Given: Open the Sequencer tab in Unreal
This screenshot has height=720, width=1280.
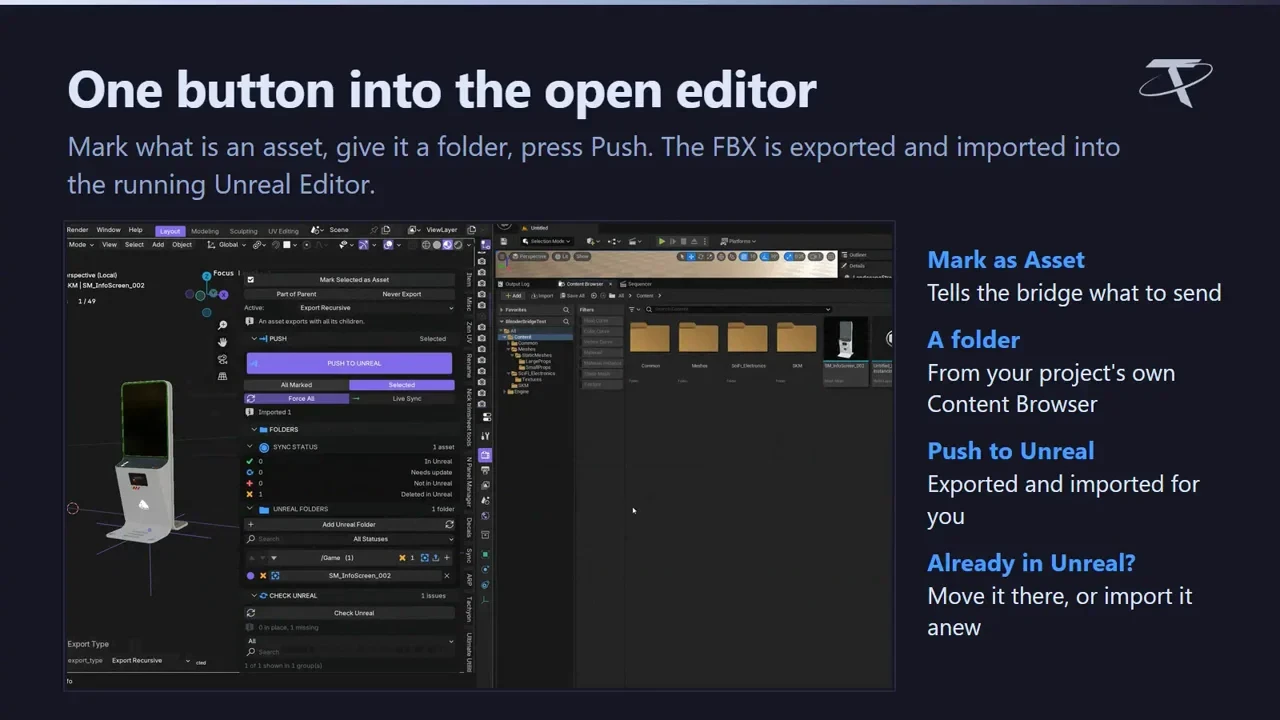Looking at the screenshot, I should click(x=638, y=284).
